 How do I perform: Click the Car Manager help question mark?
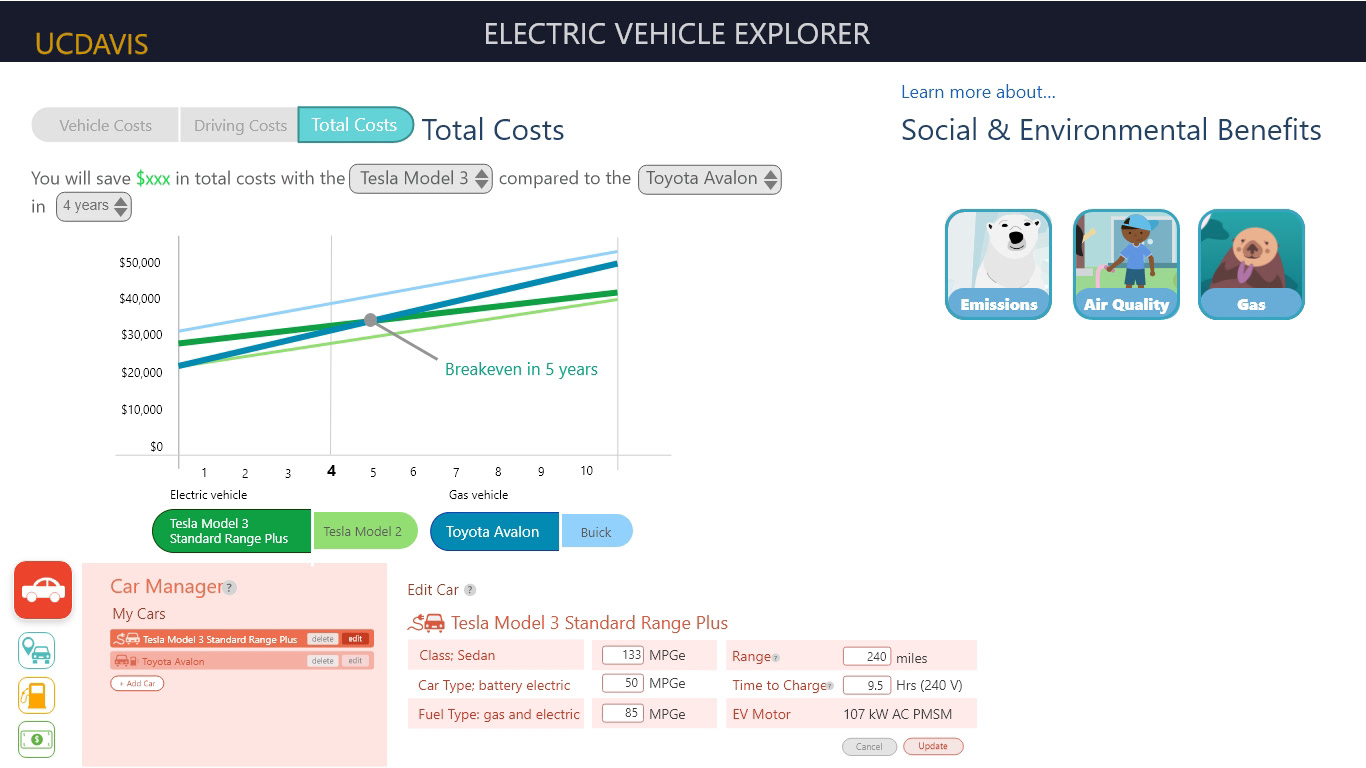pyautogui.click(x=230, y=588)
